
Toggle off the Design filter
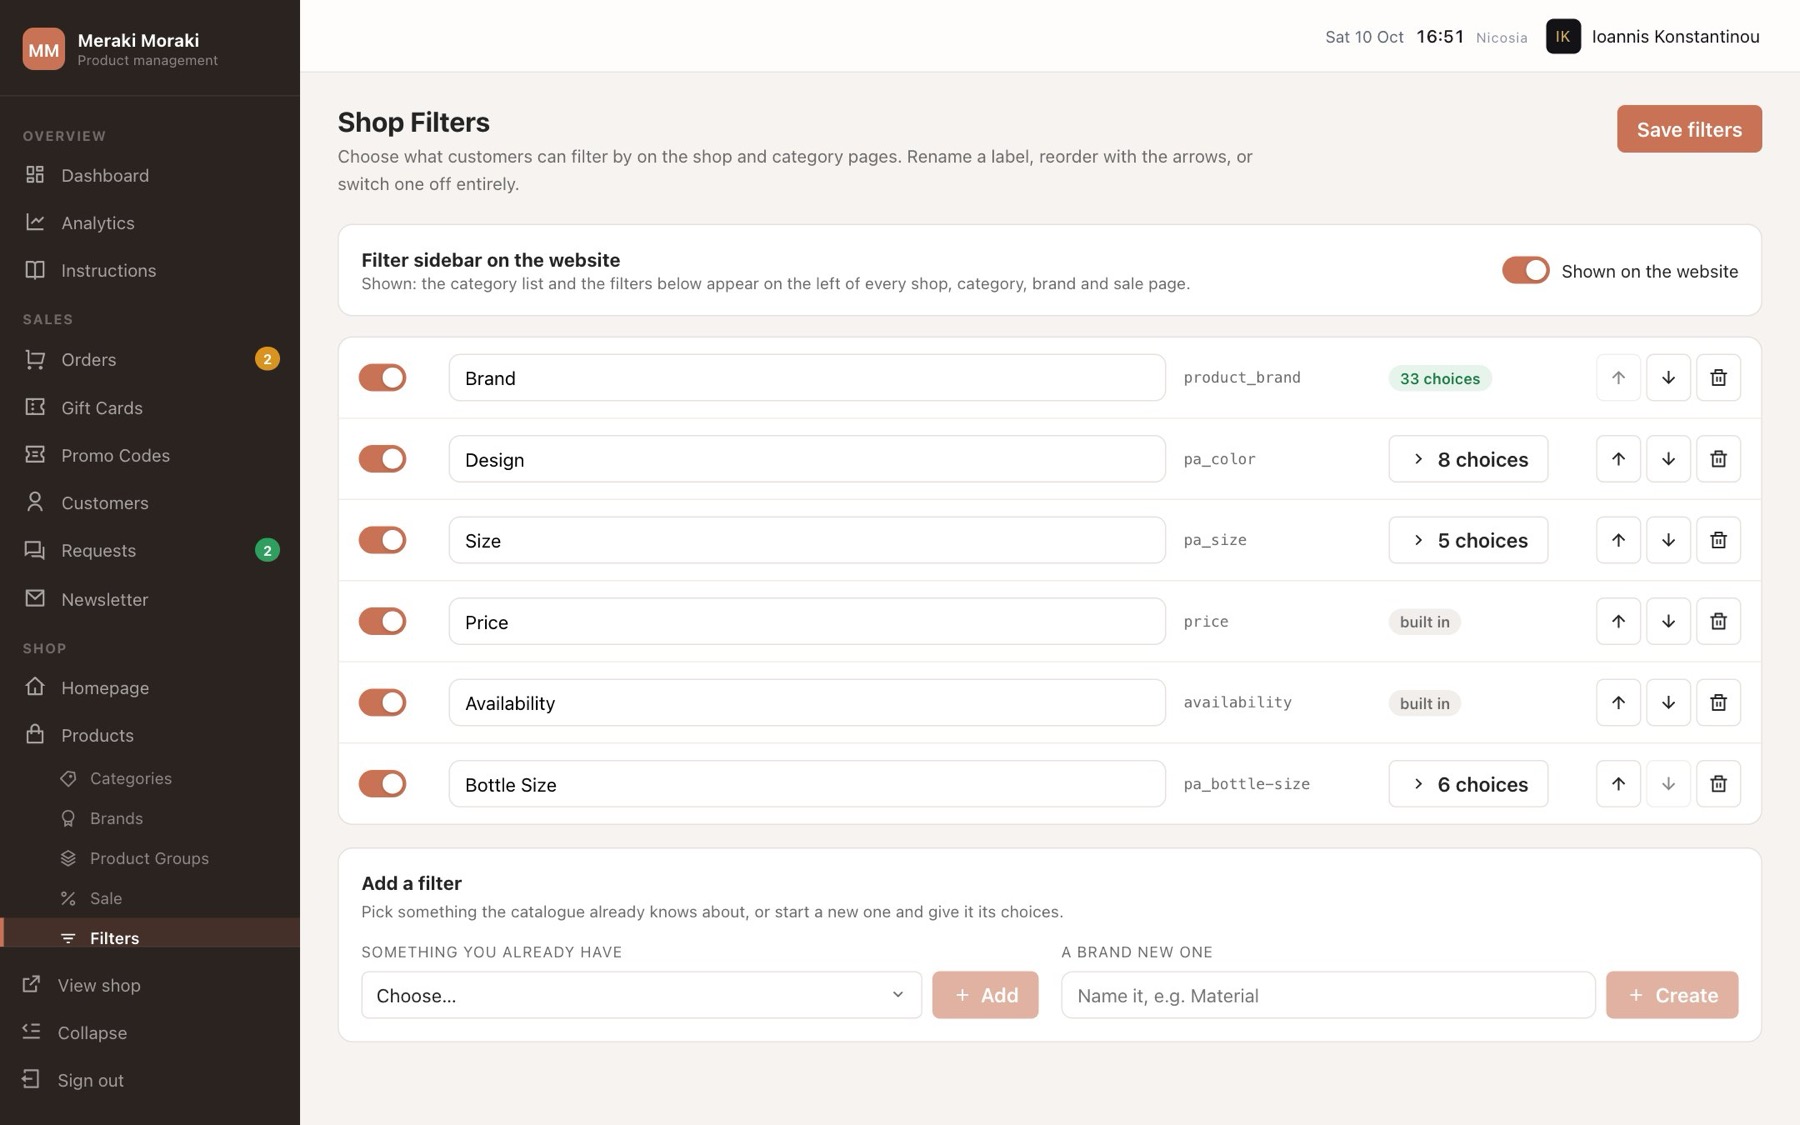(382, 459)
